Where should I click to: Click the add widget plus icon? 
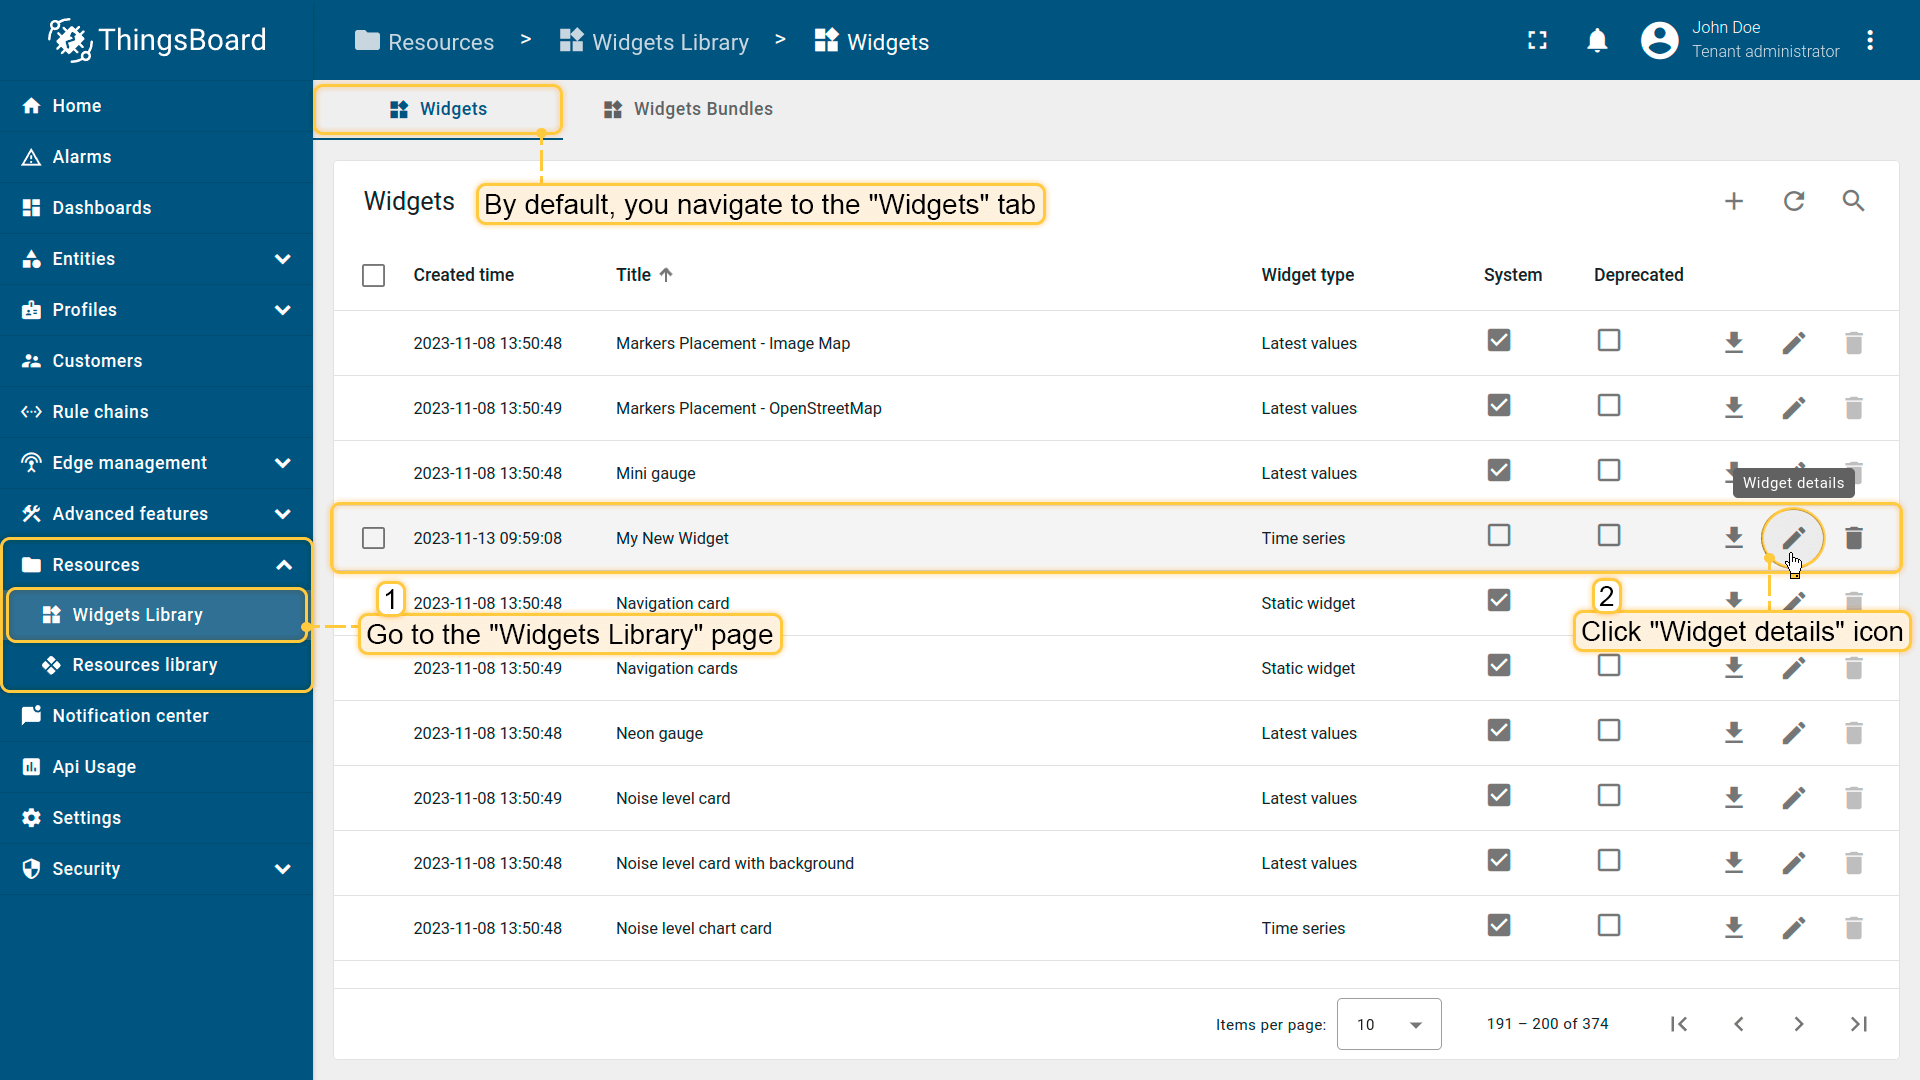[1734, 201]
